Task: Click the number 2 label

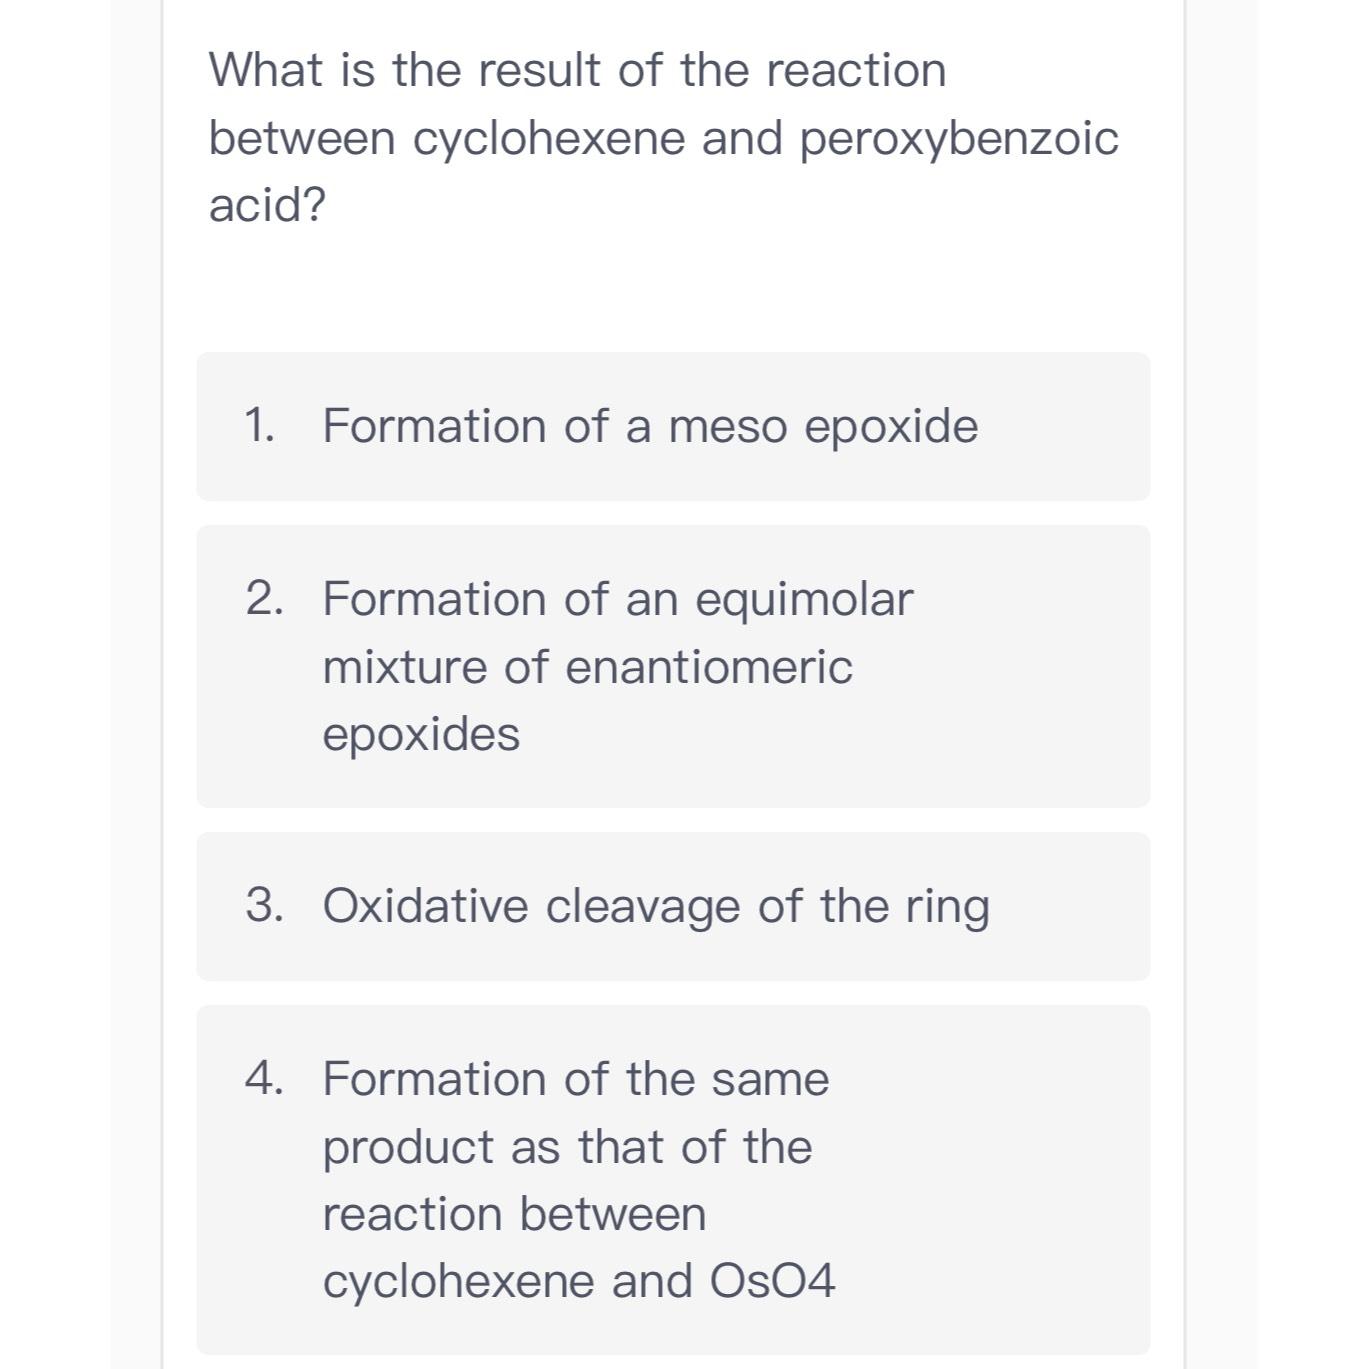Action: point(262,598)
